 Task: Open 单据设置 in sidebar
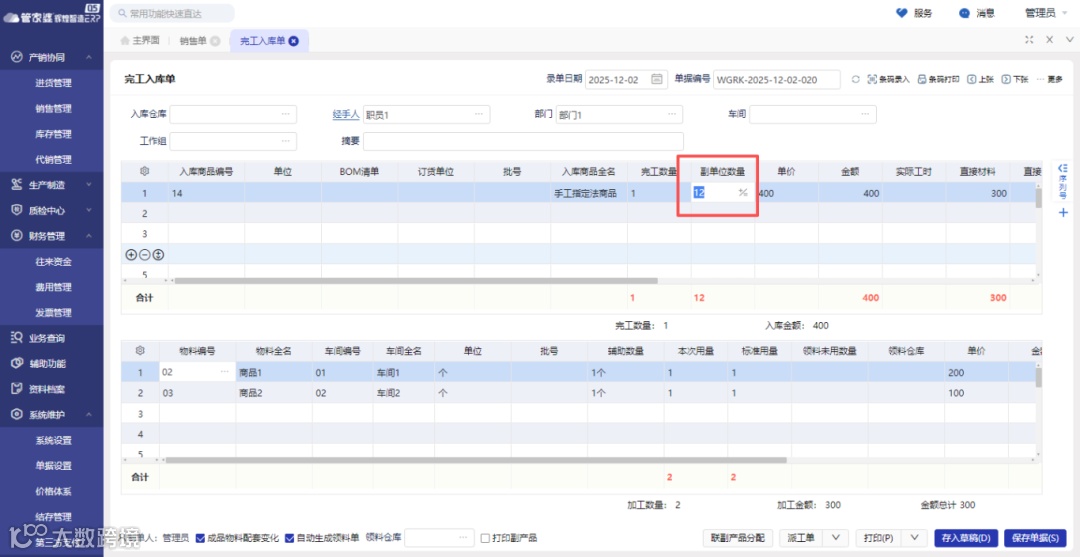(x=54, y=465)
